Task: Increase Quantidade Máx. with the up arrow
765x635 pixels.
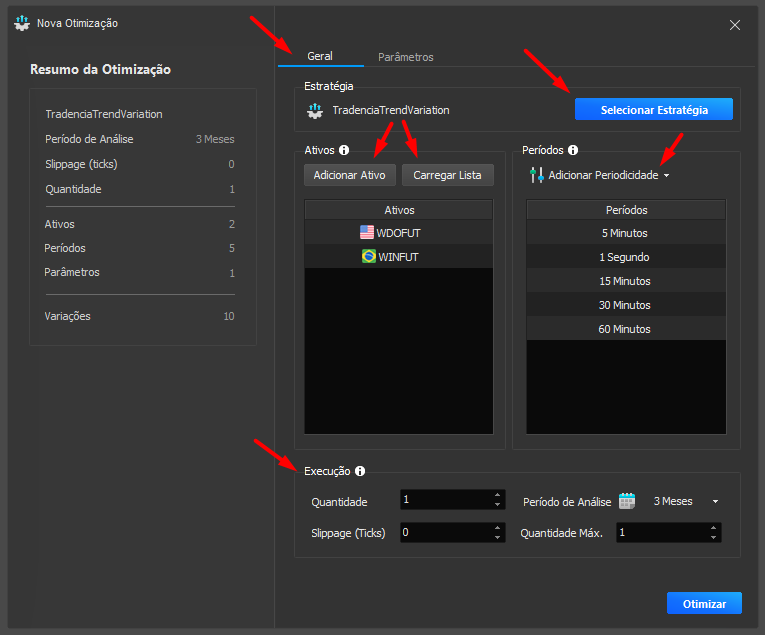Action: 713,528
